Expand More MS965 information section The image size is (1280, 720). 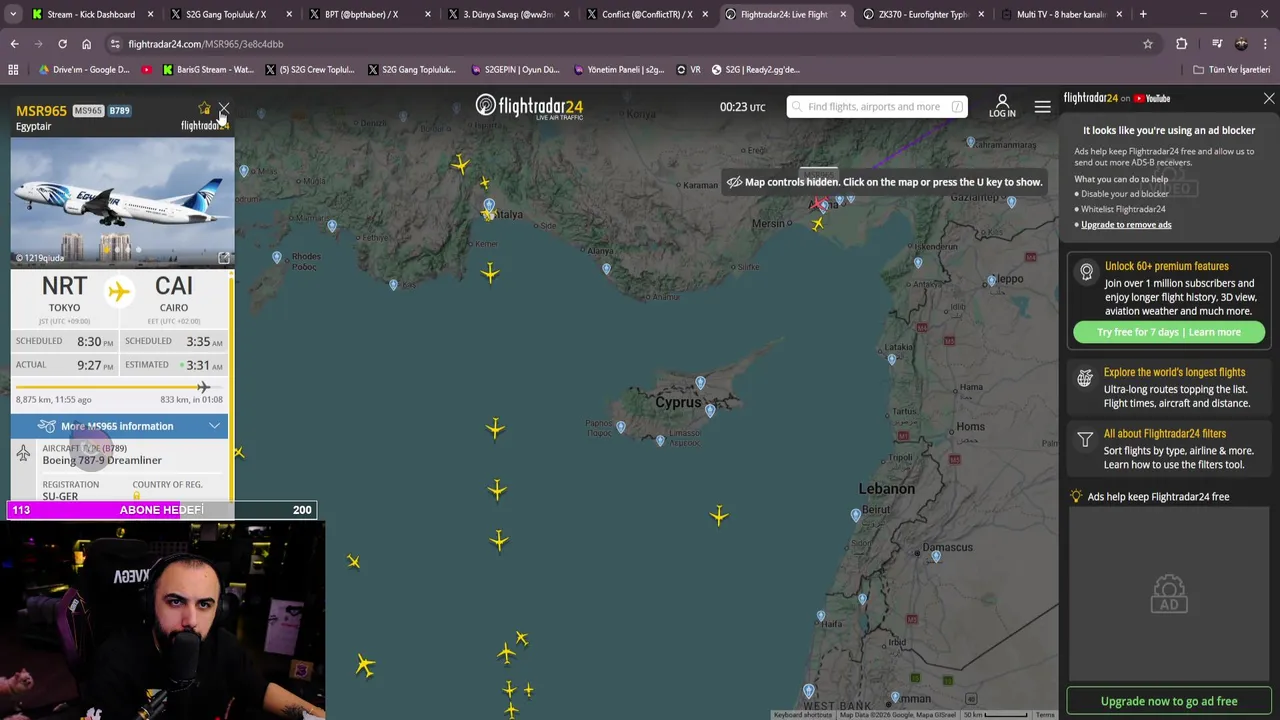click(x=119, y=426)
